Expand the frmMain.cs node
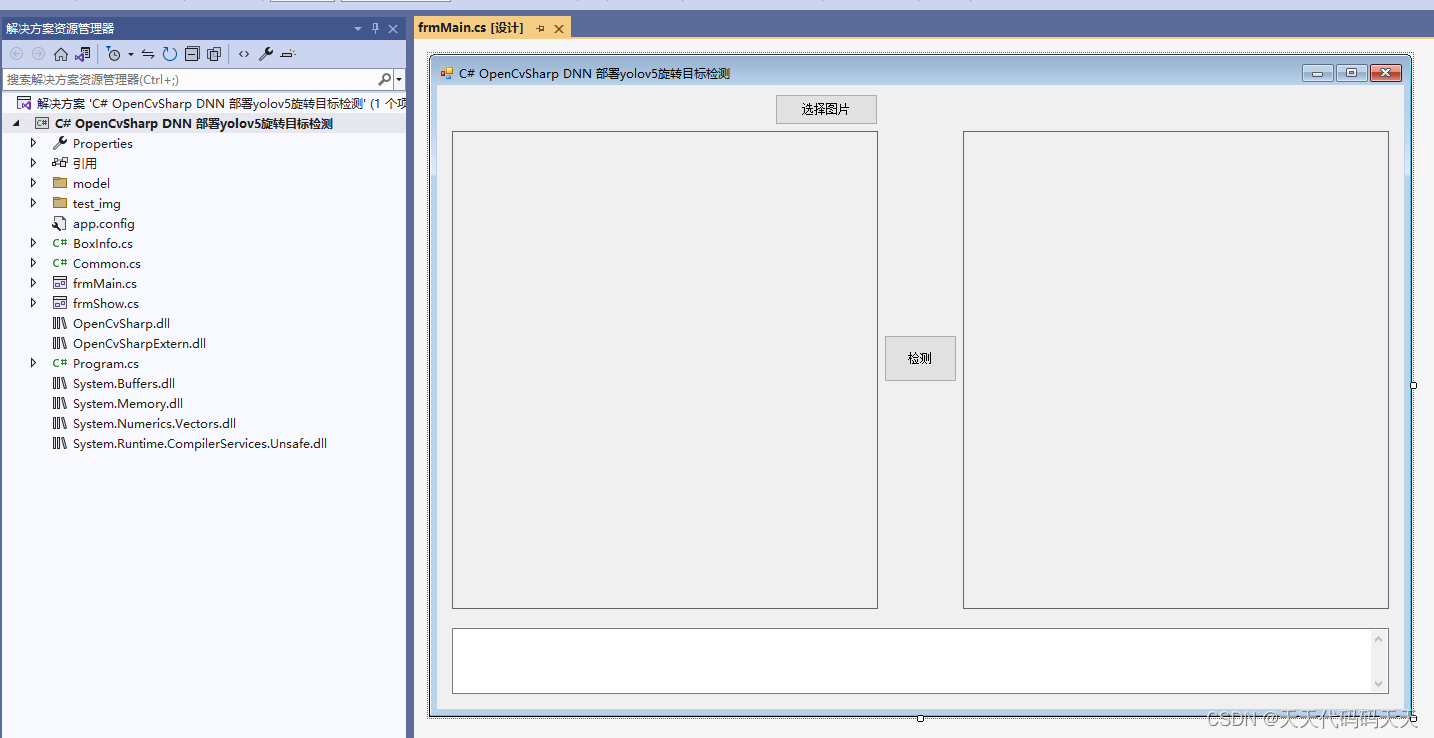Viewport: 1434px width, 738px height. tap(33, 283)
